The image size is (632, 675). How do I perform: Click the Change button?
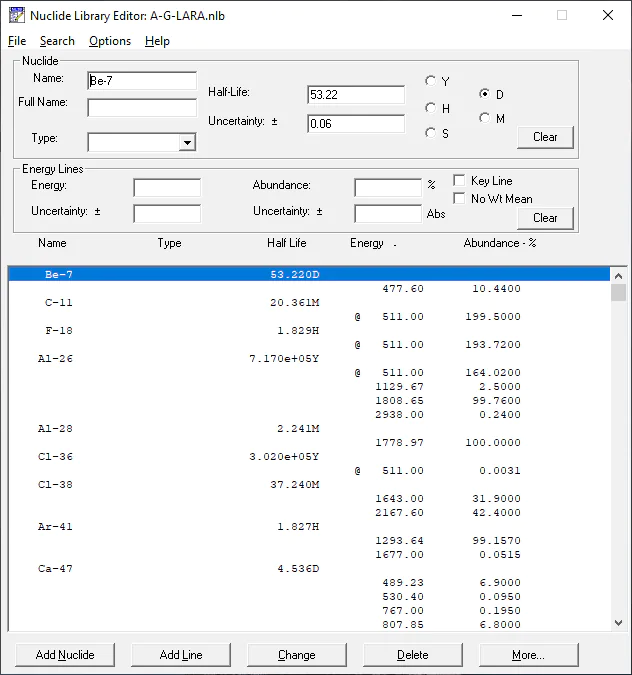(x=297, y=655)
